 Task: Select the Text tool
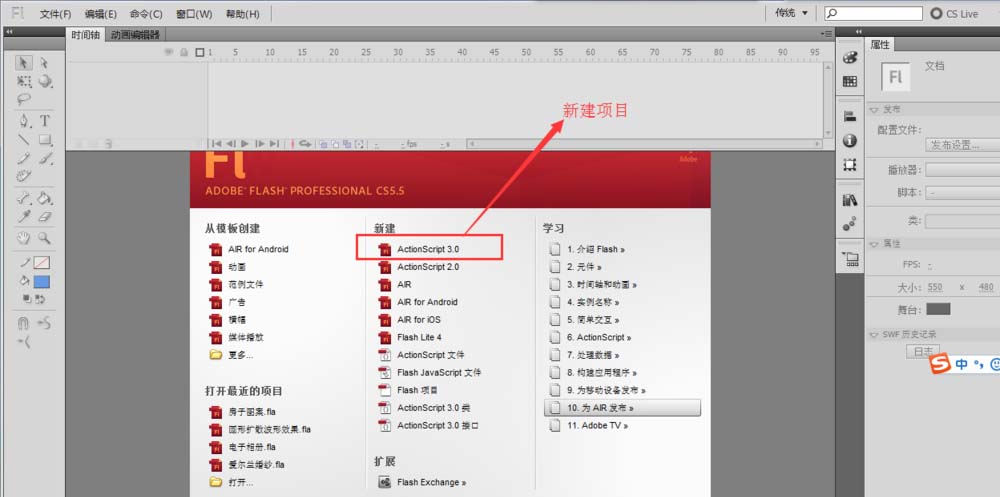tap(45, 121)
